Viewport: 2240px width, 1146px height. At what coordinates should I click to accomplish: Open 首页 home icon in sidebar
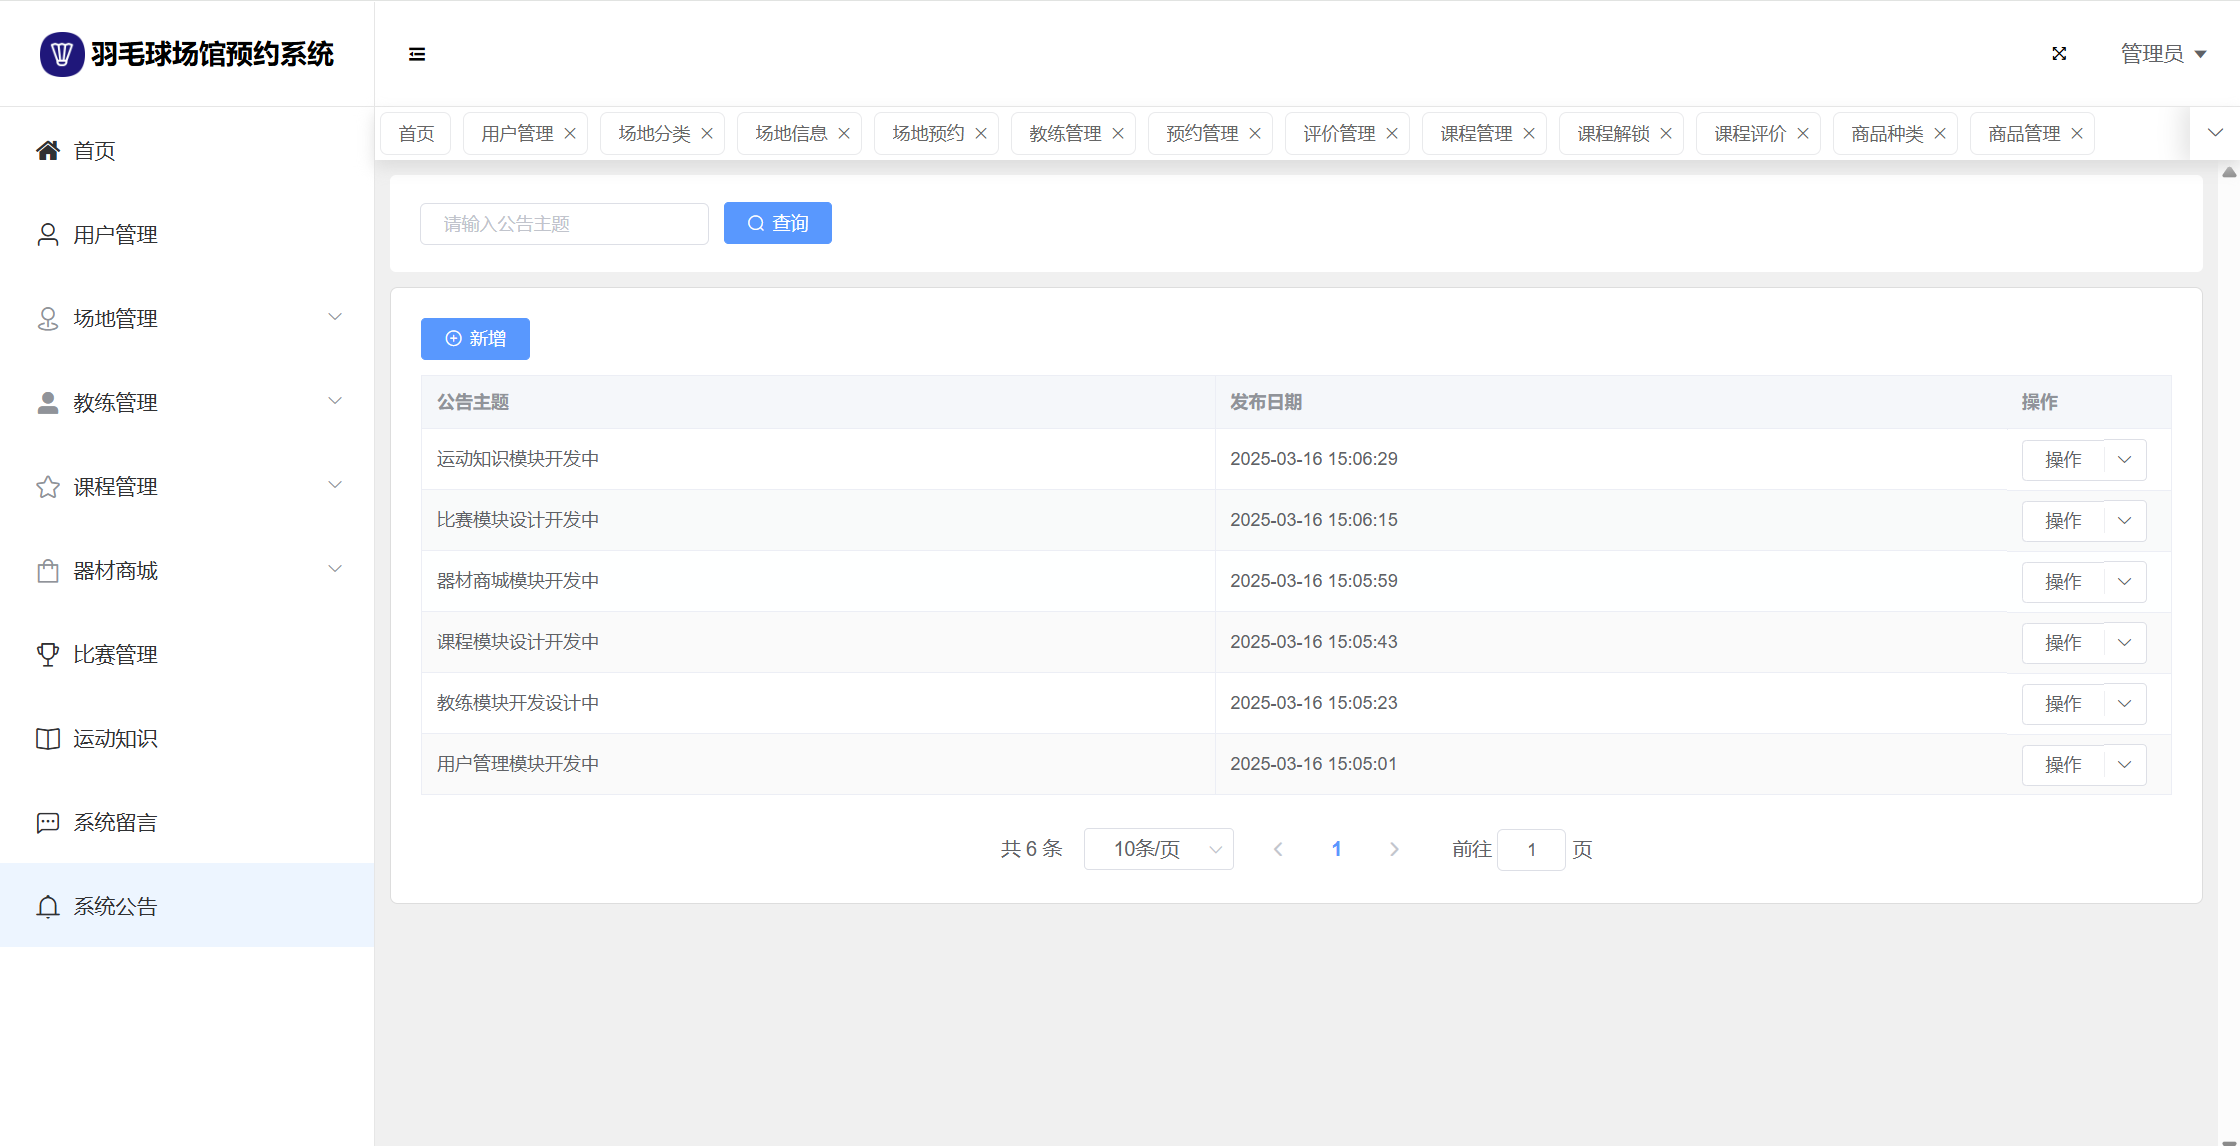pyautogui.click(x=48, y=151)
